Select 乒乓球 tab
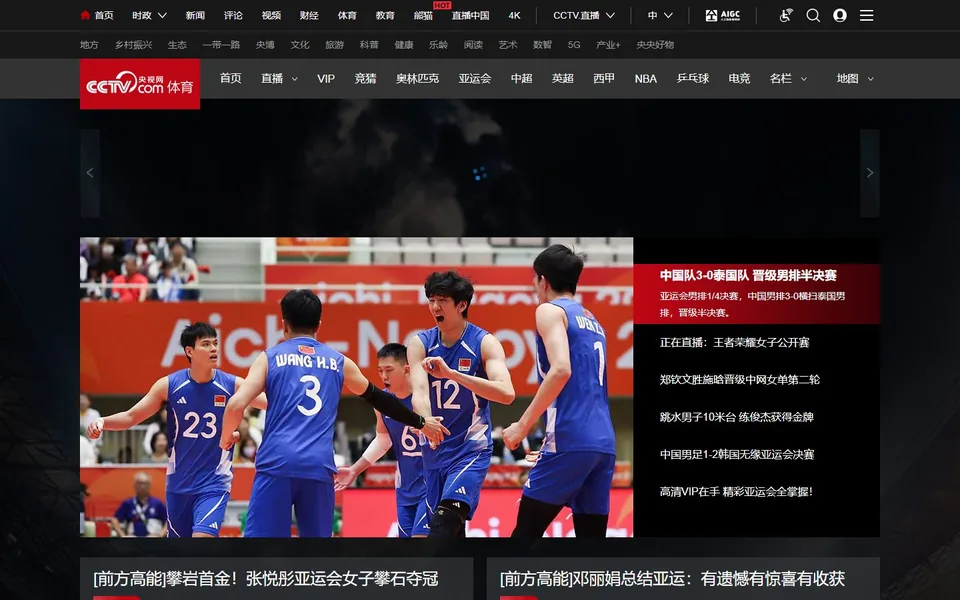The width and height of the screenshot is (960, 600). tap(693, 78)
